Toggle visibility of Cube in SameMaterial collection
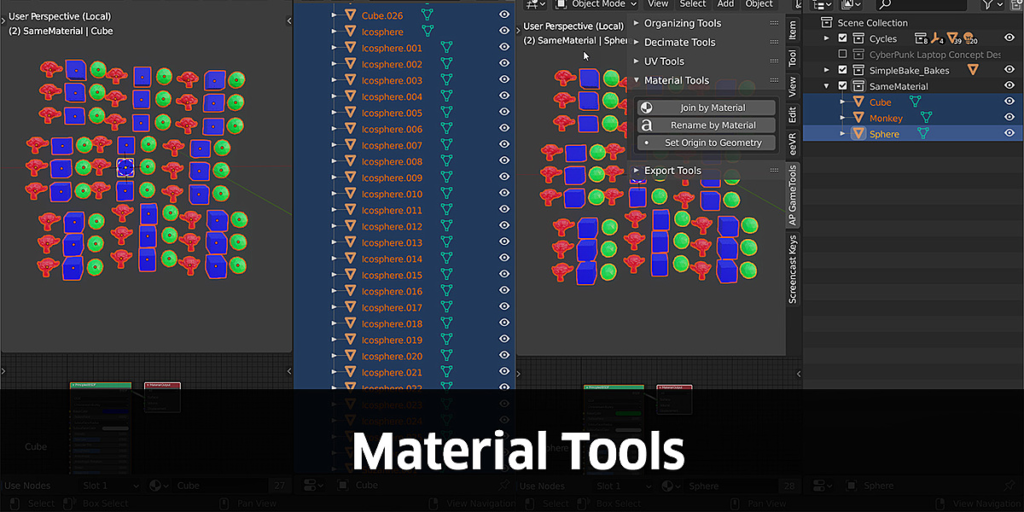Viewport: 1024px width, 512px height. [1009, 102]
